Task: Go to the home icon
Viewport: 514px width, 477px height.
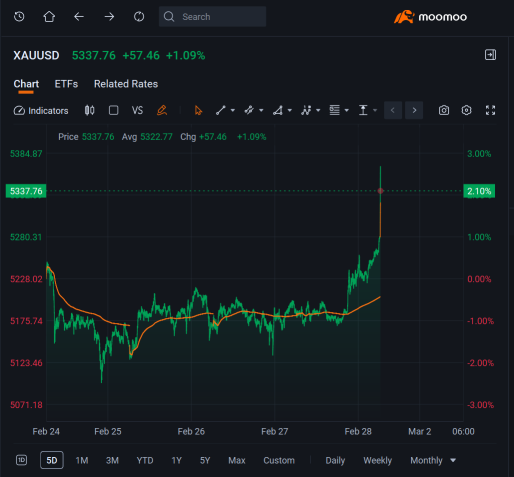Action: [49, 16]
